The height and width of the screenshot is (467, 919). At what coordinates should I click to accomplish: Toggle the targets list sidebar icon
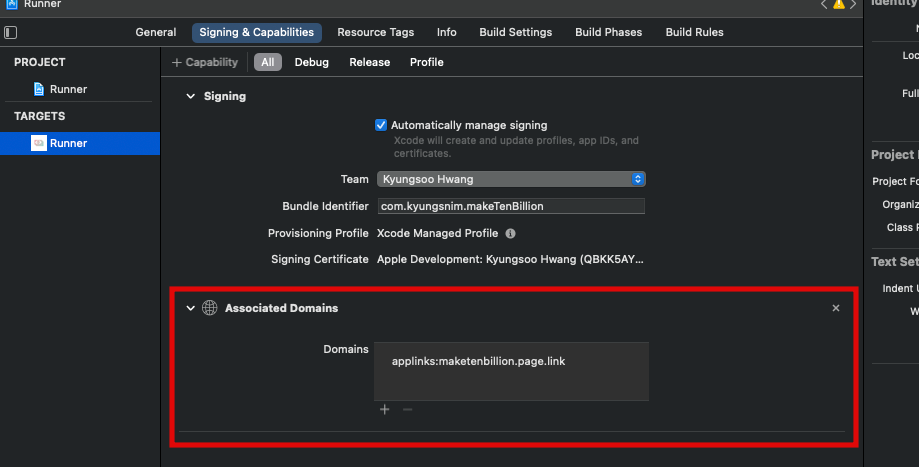coord(11,32)
